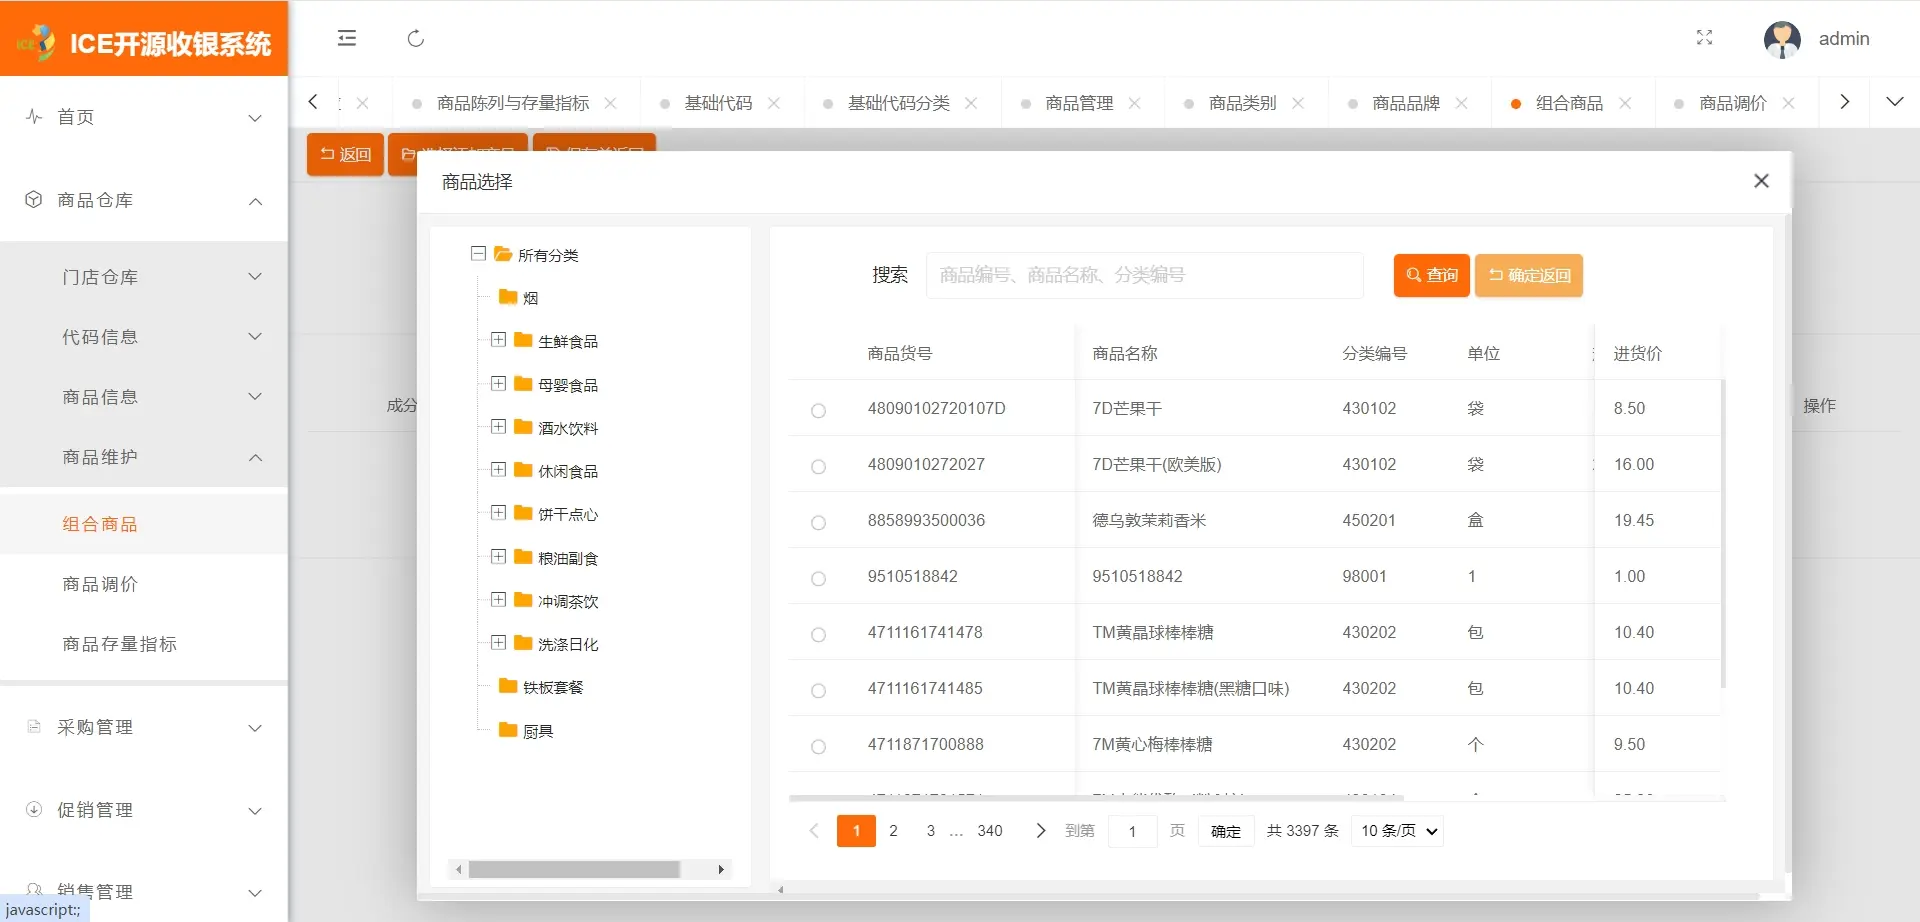This screenshot has width=1920, height=922.
Task: Click the 铁板套餐 folder icon
Action: pyautogui.click(x=508, y=686)
